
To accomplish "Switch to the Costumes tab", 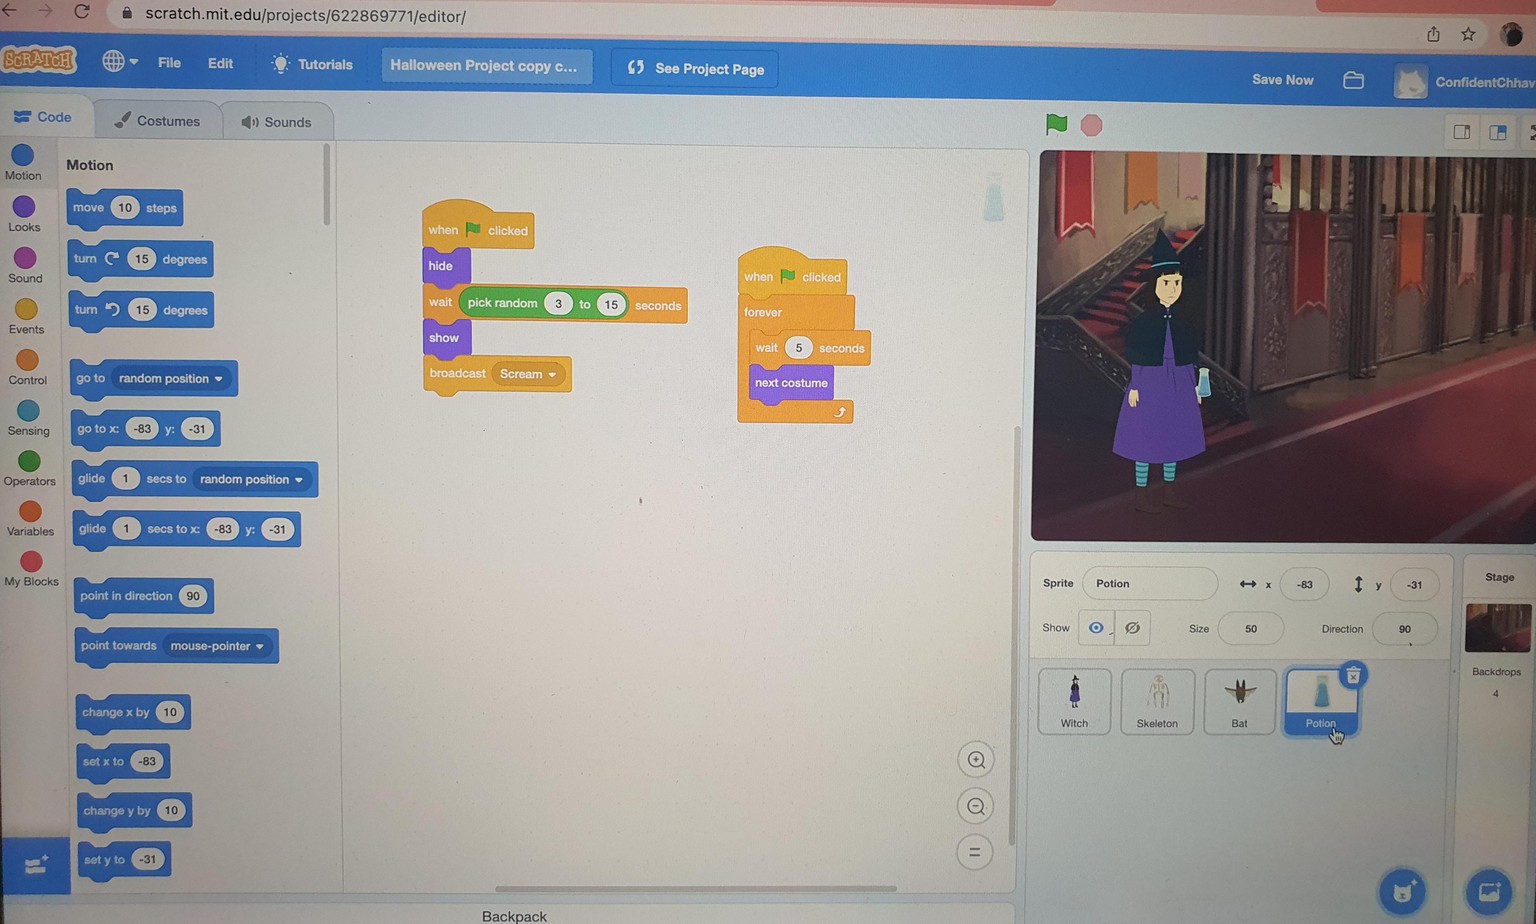I will click(x=156, y=121).
